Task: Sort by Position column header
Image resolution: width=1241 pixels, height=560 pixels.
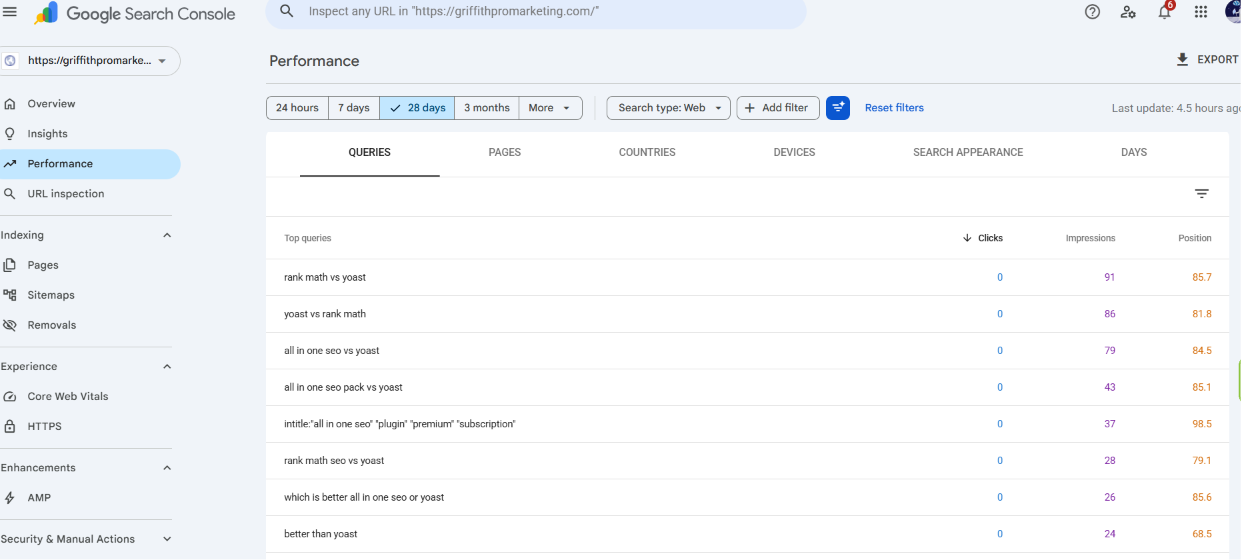Action: tap(1194, 238)
